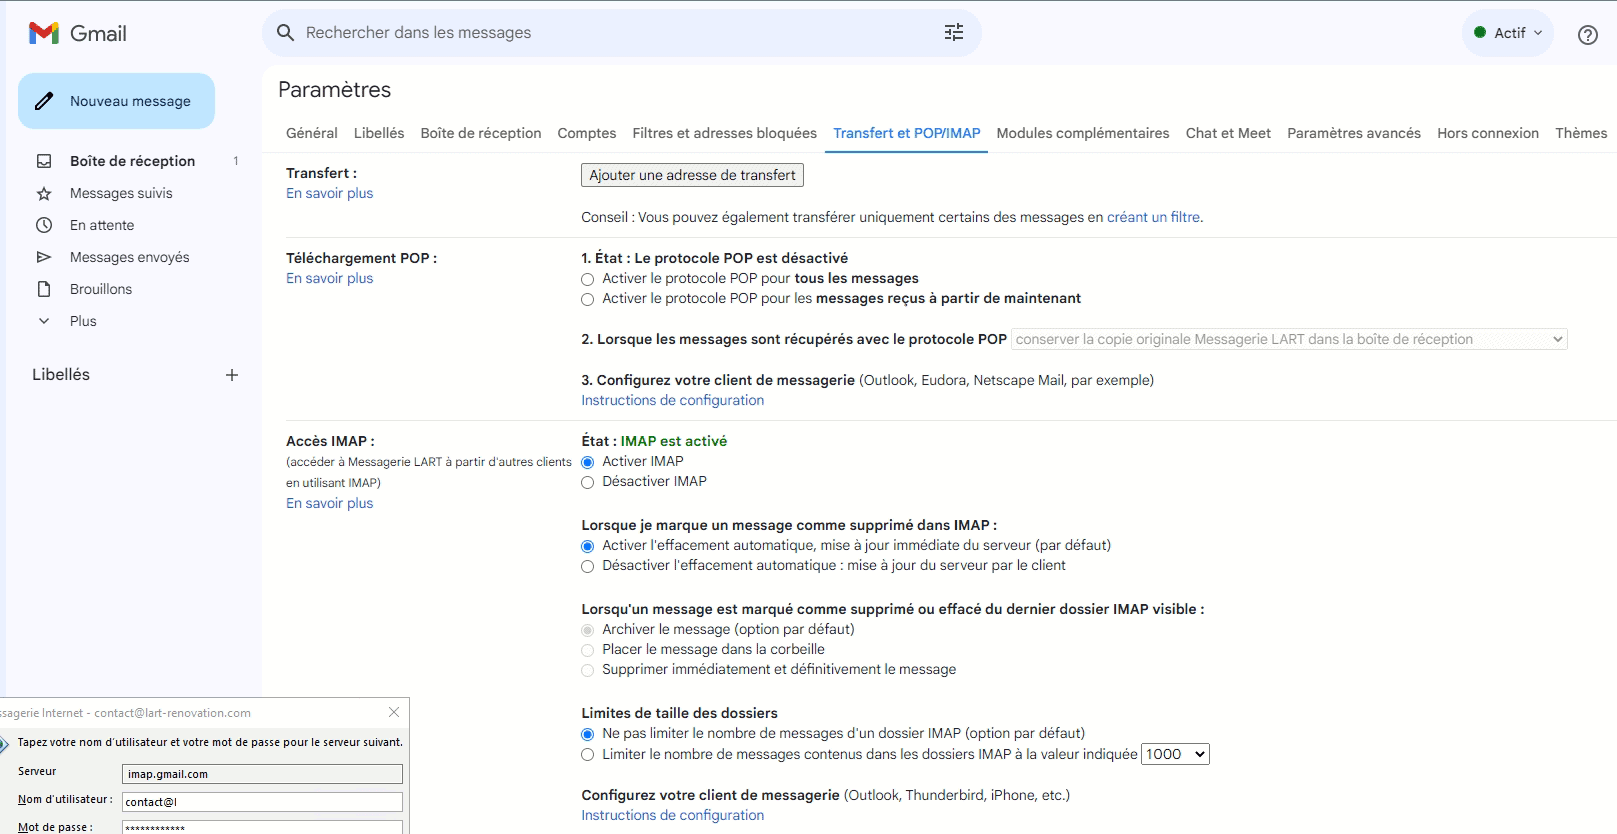Select Désactiver l'effacement automatique option
The width and height of the screenshot is (1617, 834).
point(588,566)
